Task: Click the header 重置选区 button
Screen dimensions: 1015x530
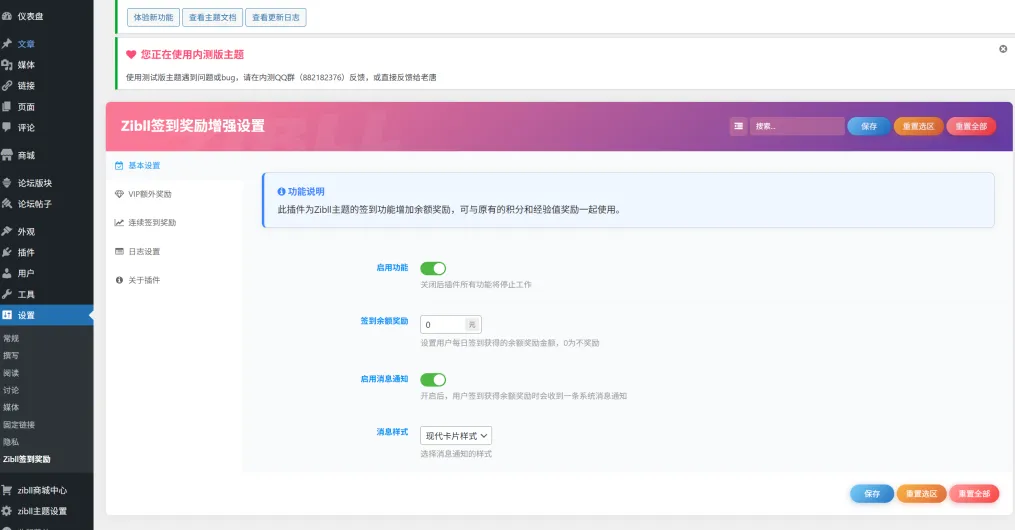Action: coord(919,126)
